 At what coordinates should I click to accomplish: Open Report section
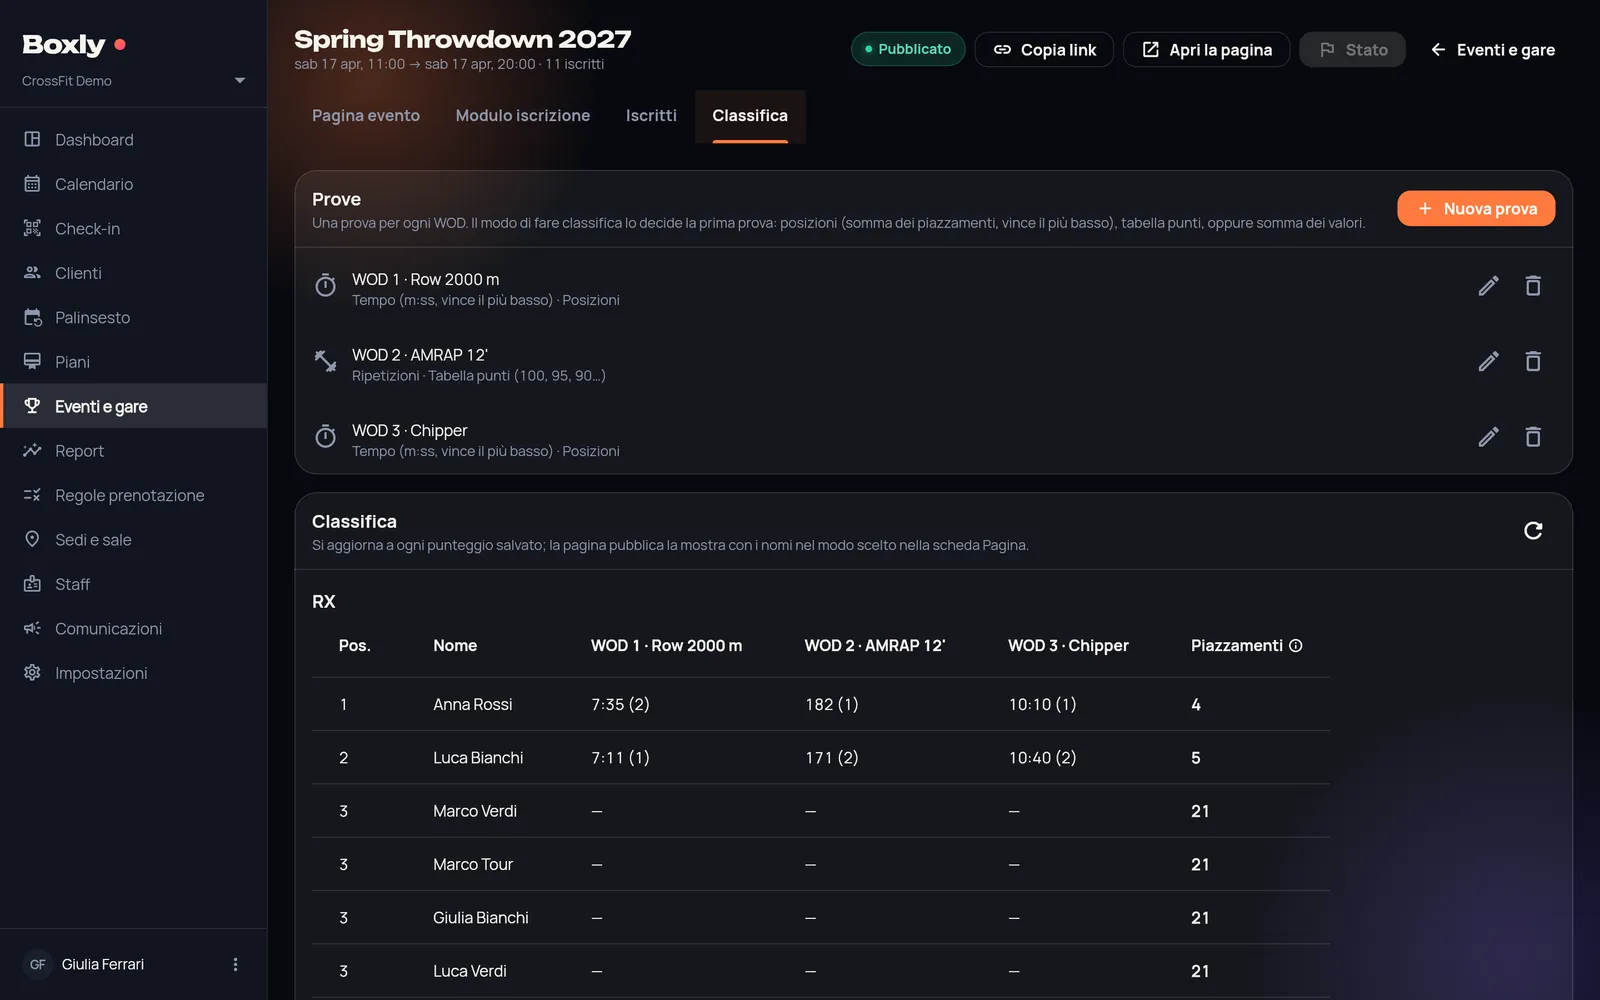[133, 451]
